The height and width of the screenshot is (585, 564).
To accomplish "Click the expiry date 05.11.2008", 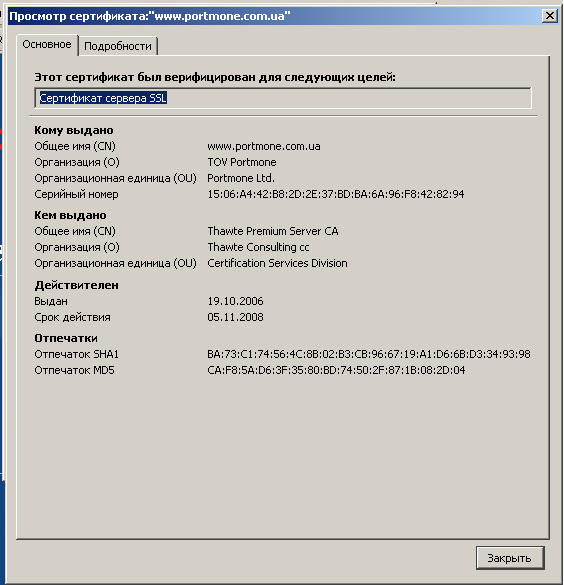I will [x=235, y=317].
